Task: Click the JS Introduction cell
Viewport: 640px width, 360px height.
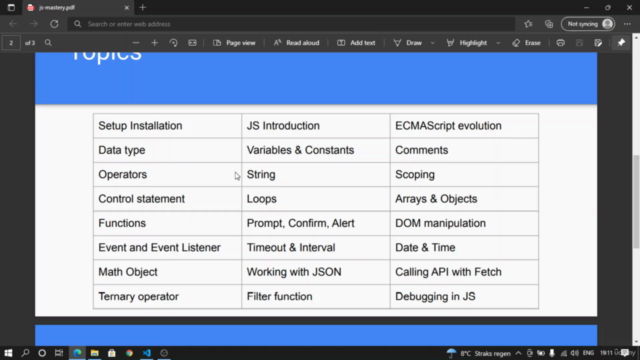Action: 316,126
